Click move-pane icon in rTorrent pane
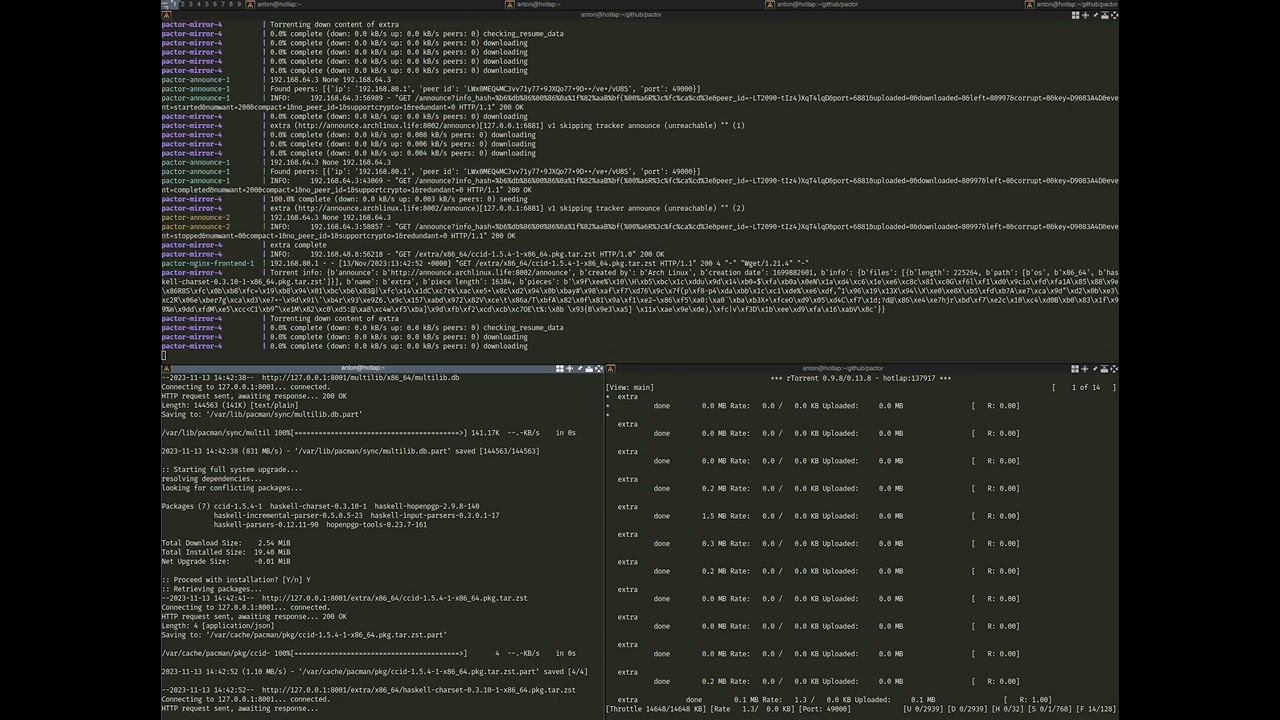This screenshot has width=1280, height=720. pos(1085,369)
